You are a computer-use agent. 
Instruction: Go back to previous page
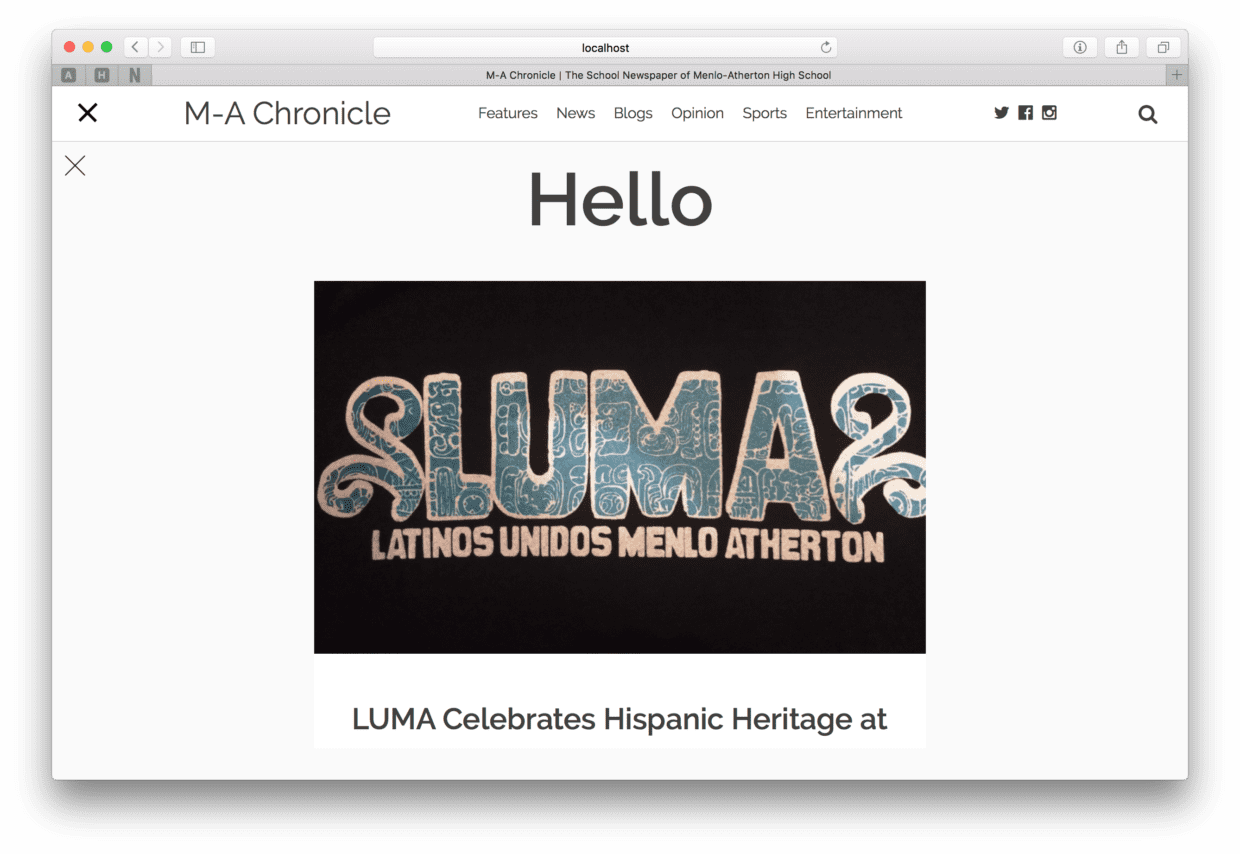pos(135,47)
